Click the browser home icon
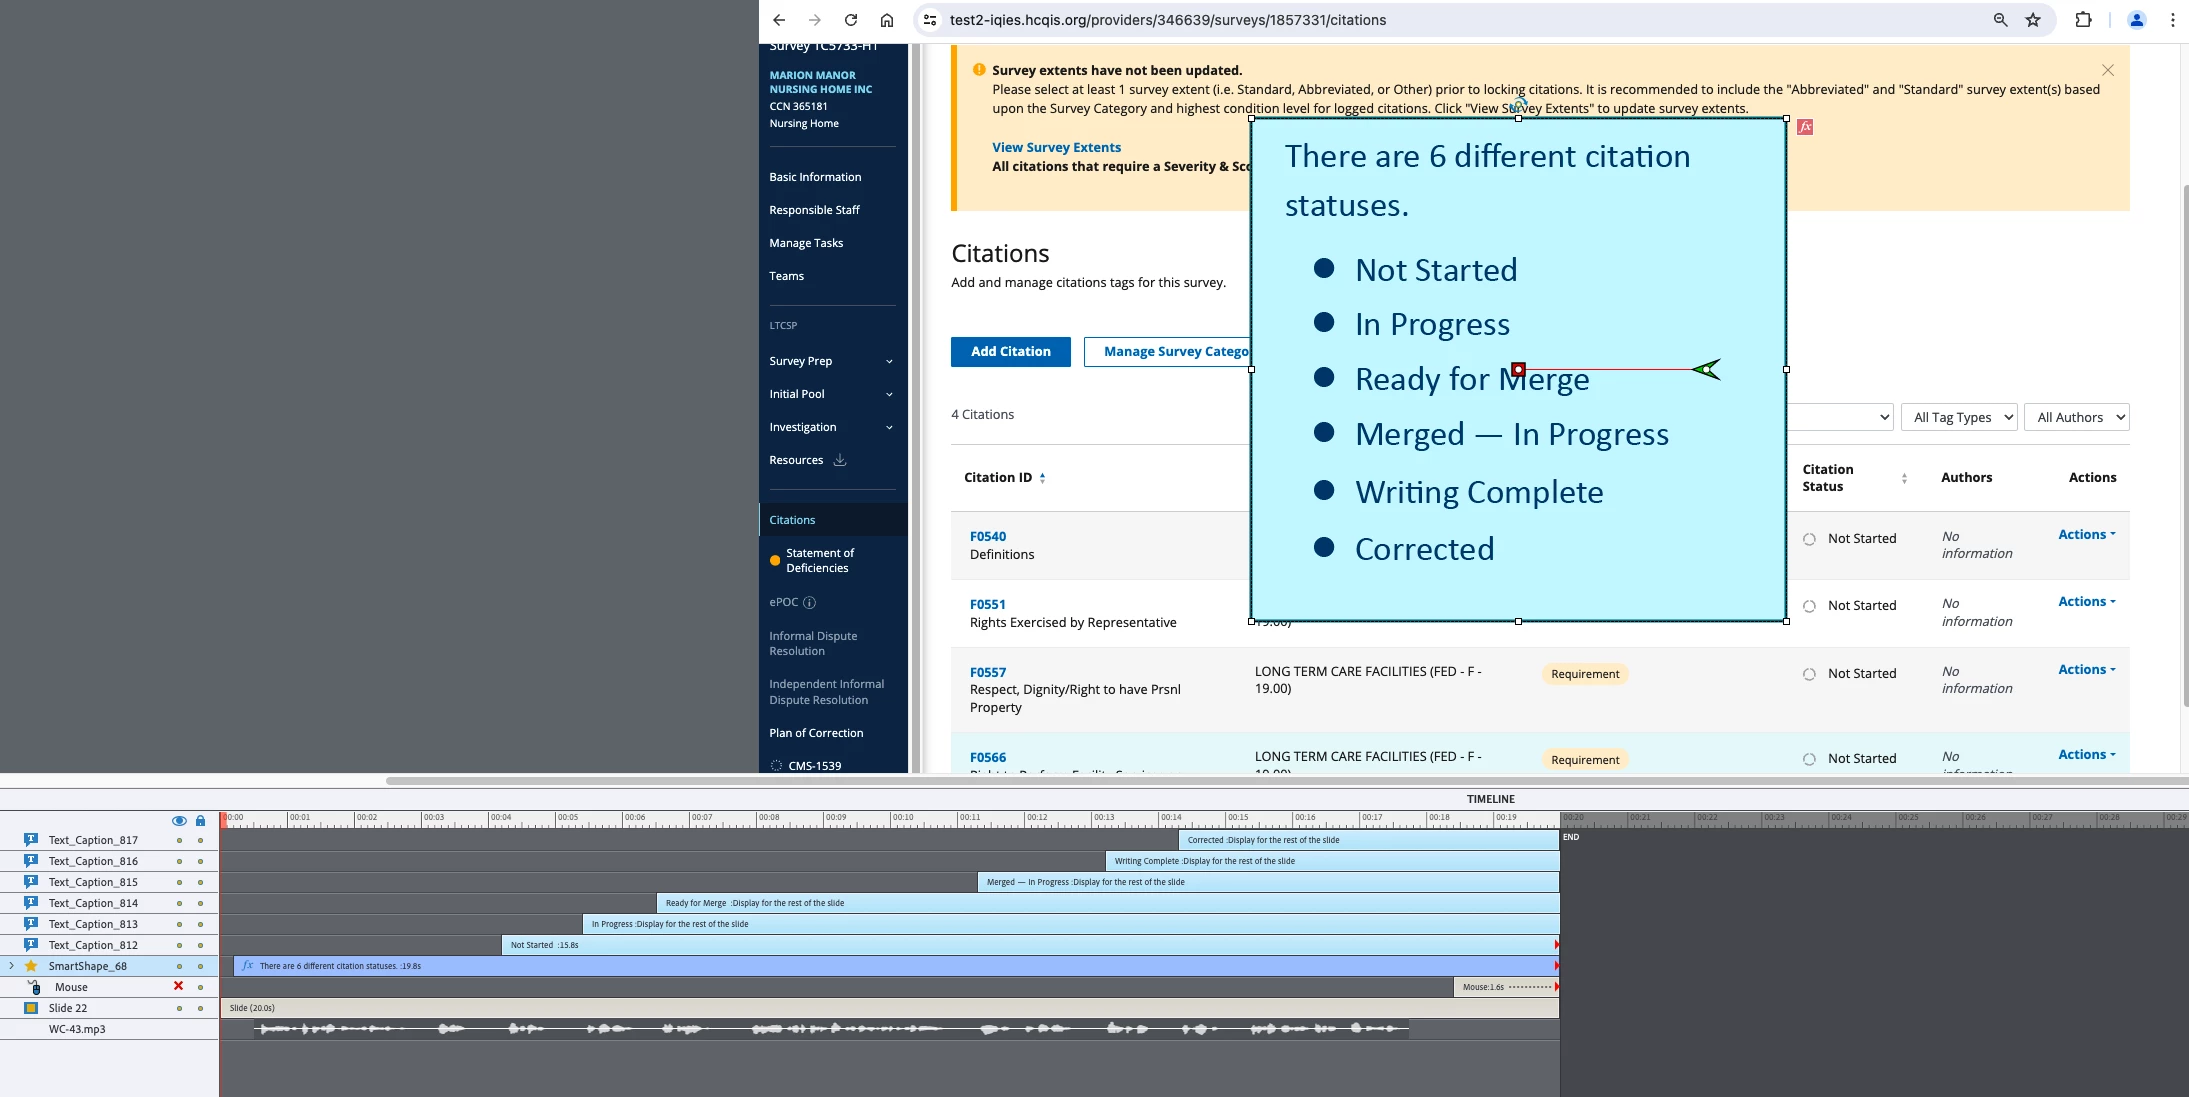Viewport: 2189px width, 1097px height. tap(886, 20)
